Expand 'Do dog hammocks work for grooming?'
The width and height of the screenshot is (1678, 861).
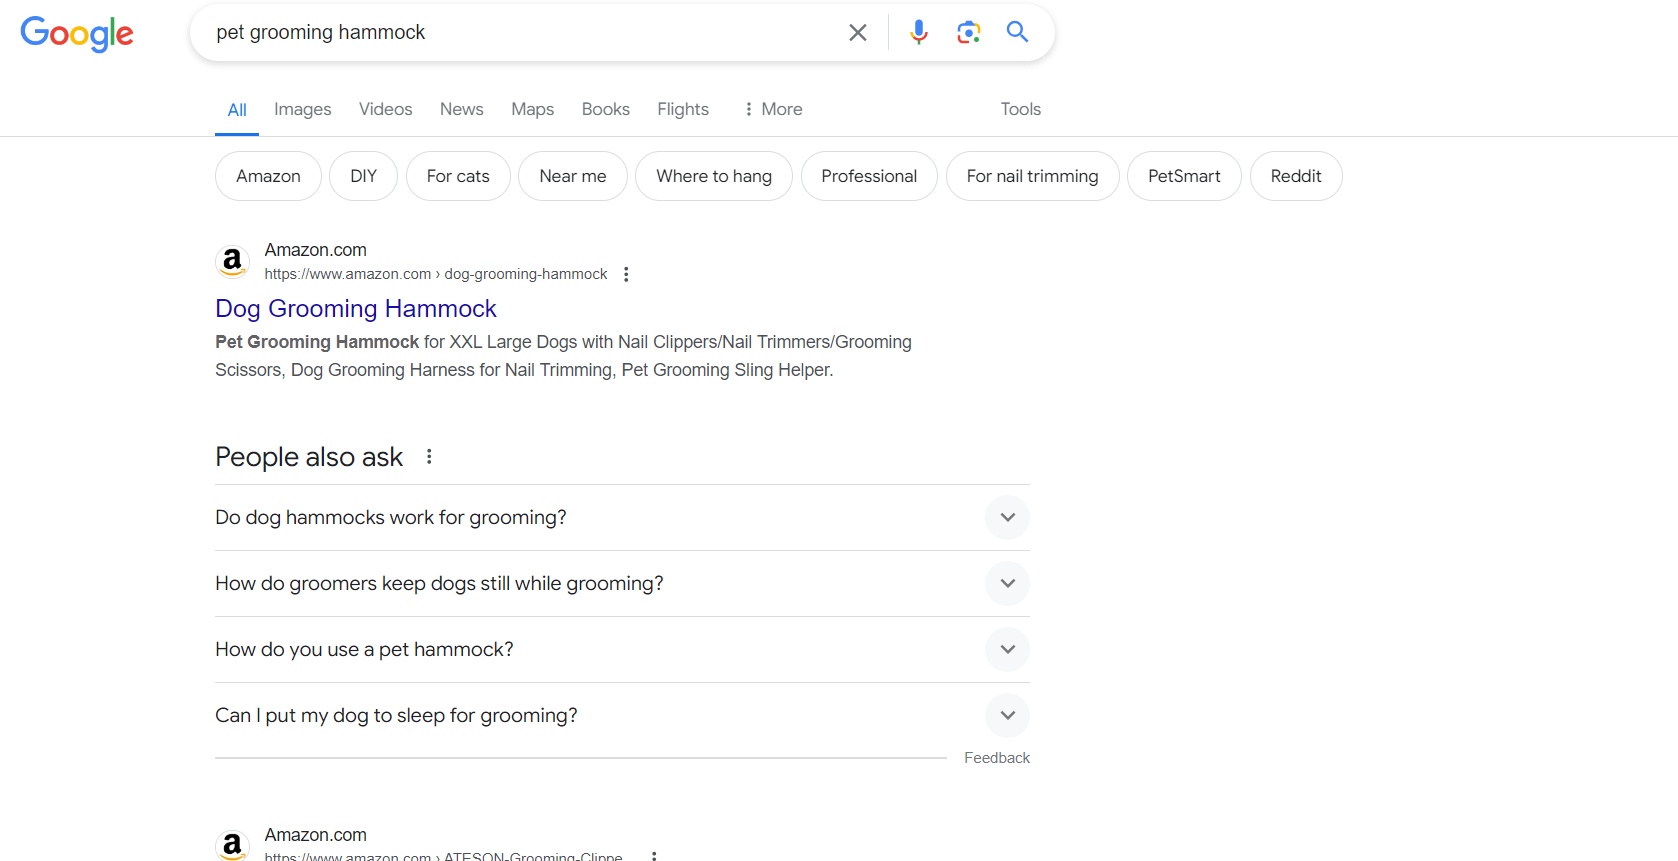tap(622, 517)
